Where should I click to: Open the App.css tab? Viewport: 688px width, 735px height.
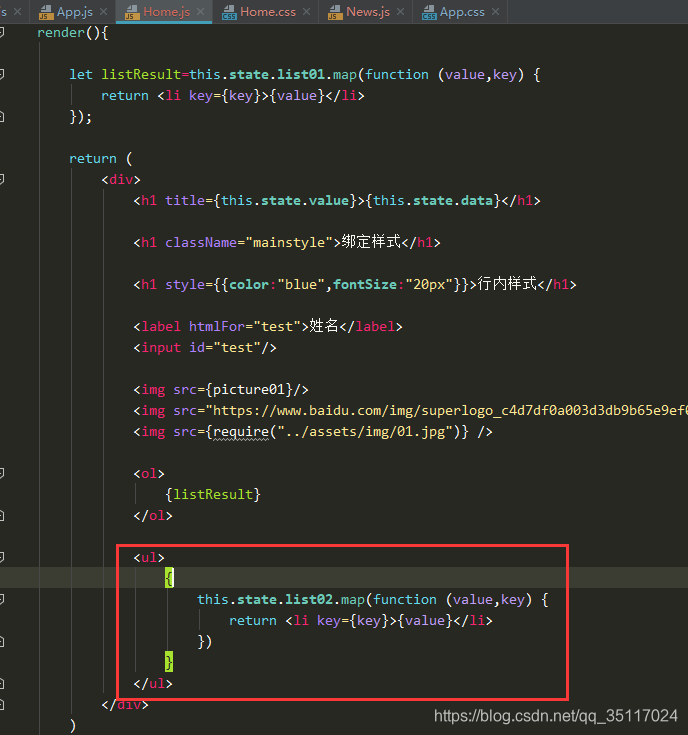click(x=462, y=12)
